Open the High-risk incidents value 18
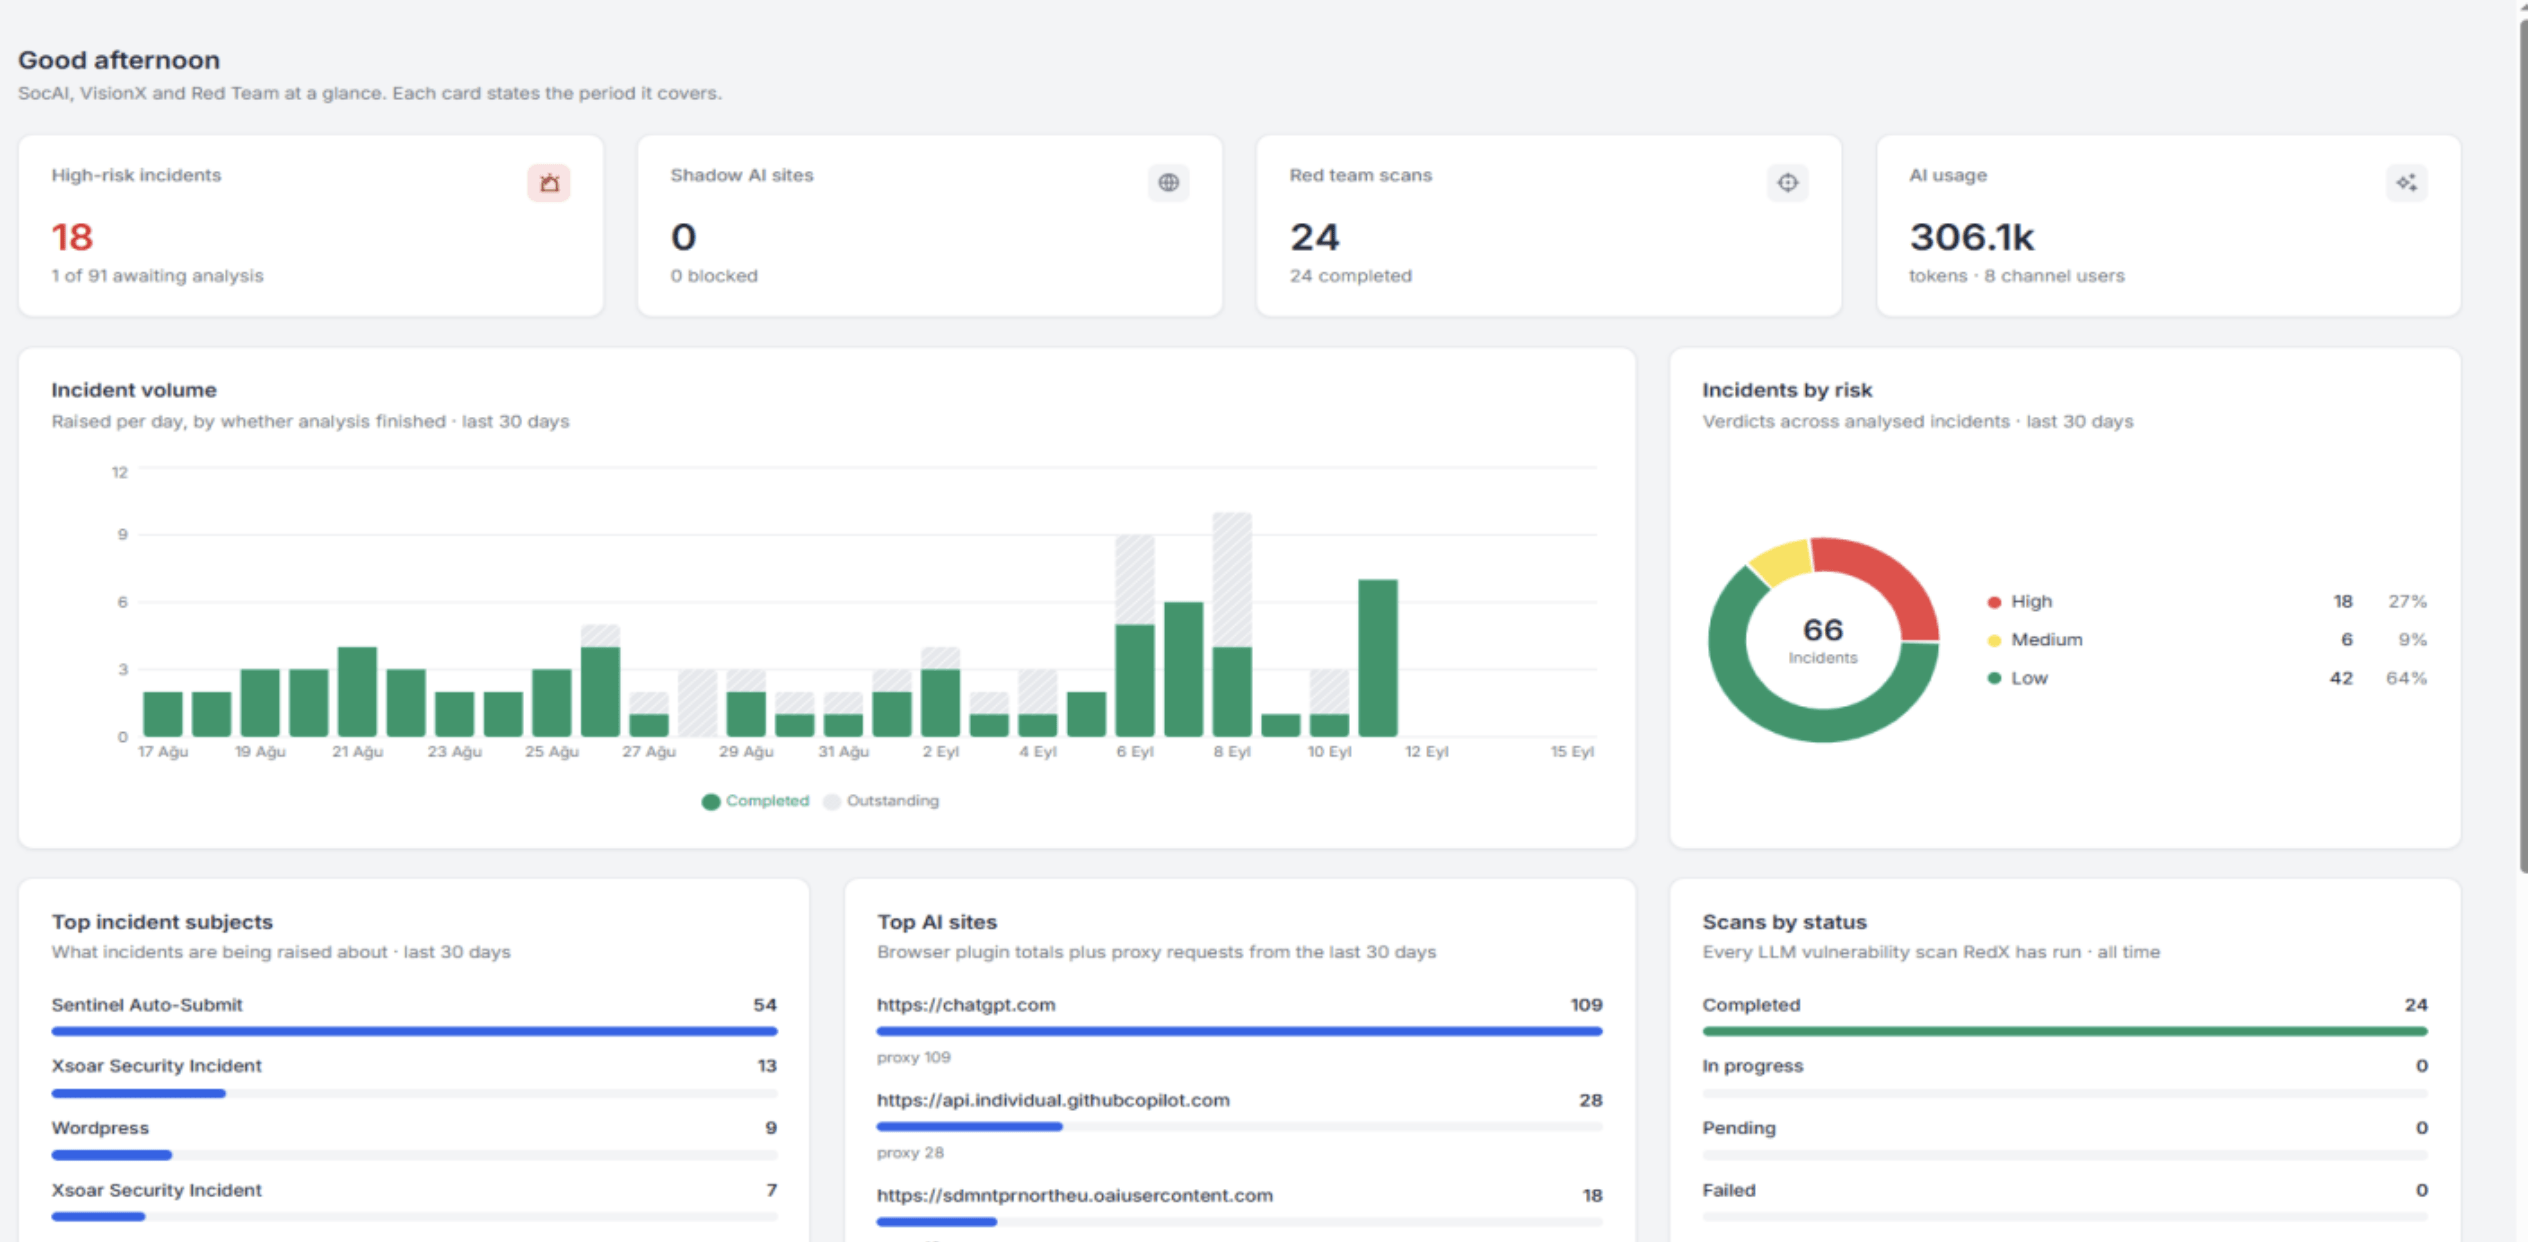2528x1242 pixels. pyautogui.click(x=72, y=237)
